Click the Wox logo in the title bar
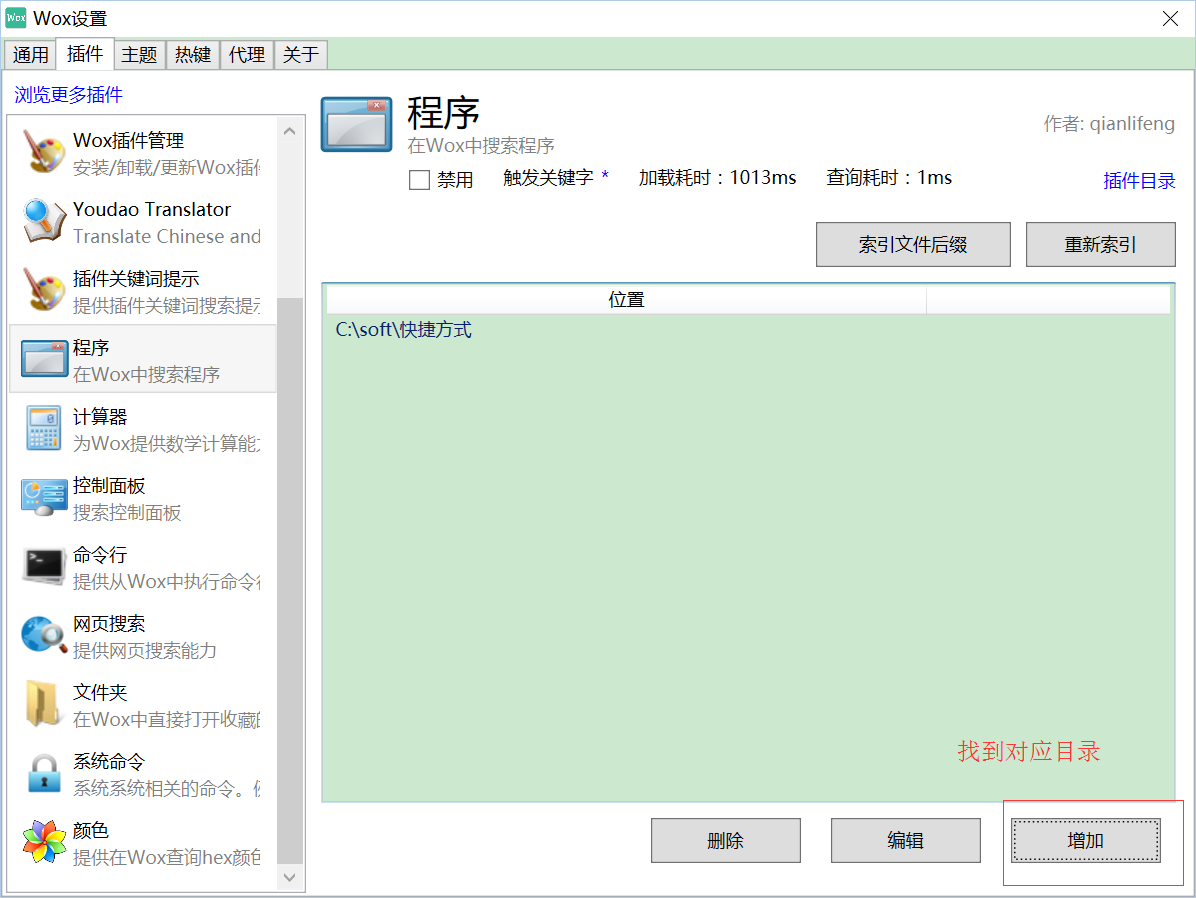The image size is (1196, 898). coord(16,18)
